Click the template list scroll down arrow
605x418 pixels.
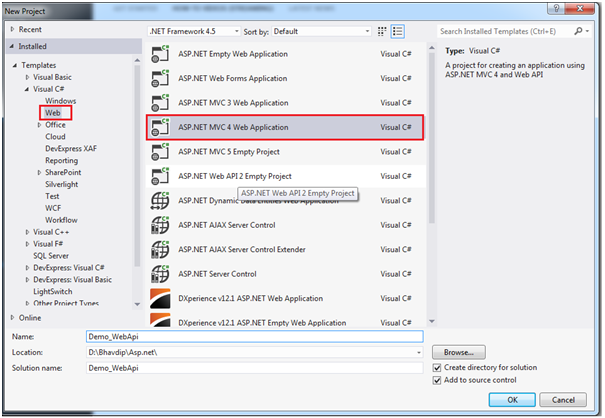(x=432, y=321)
